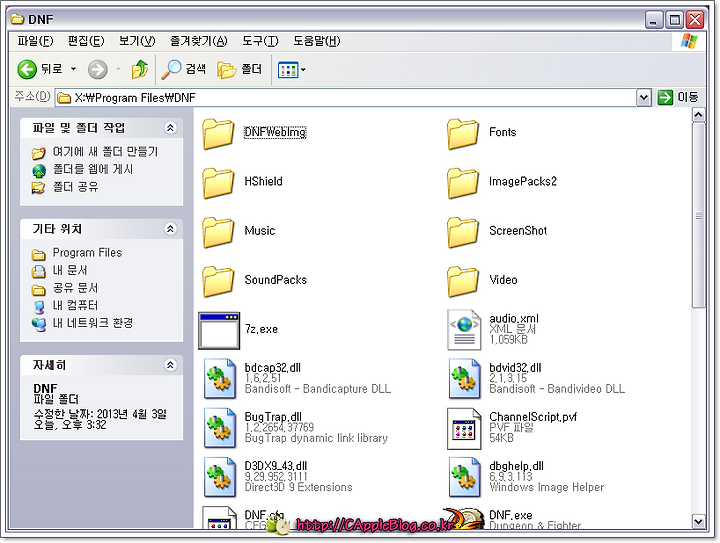Select the Video folder icon
720x543 pixels.
pyautogui.click(x=463, y=281)
